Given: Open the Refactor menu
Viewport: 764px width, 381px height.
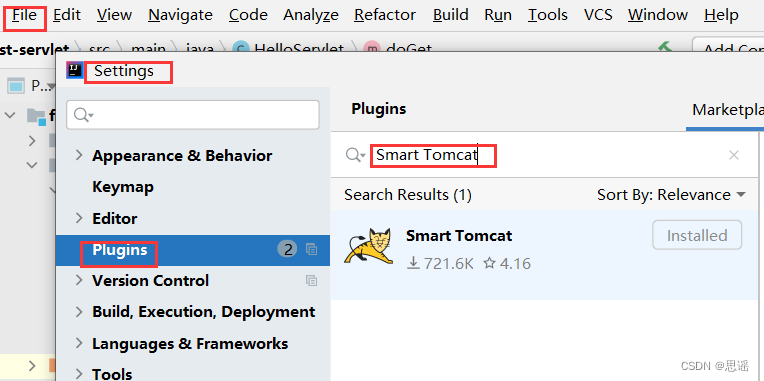Looking at the screenshot, I should tap(385, 15).
